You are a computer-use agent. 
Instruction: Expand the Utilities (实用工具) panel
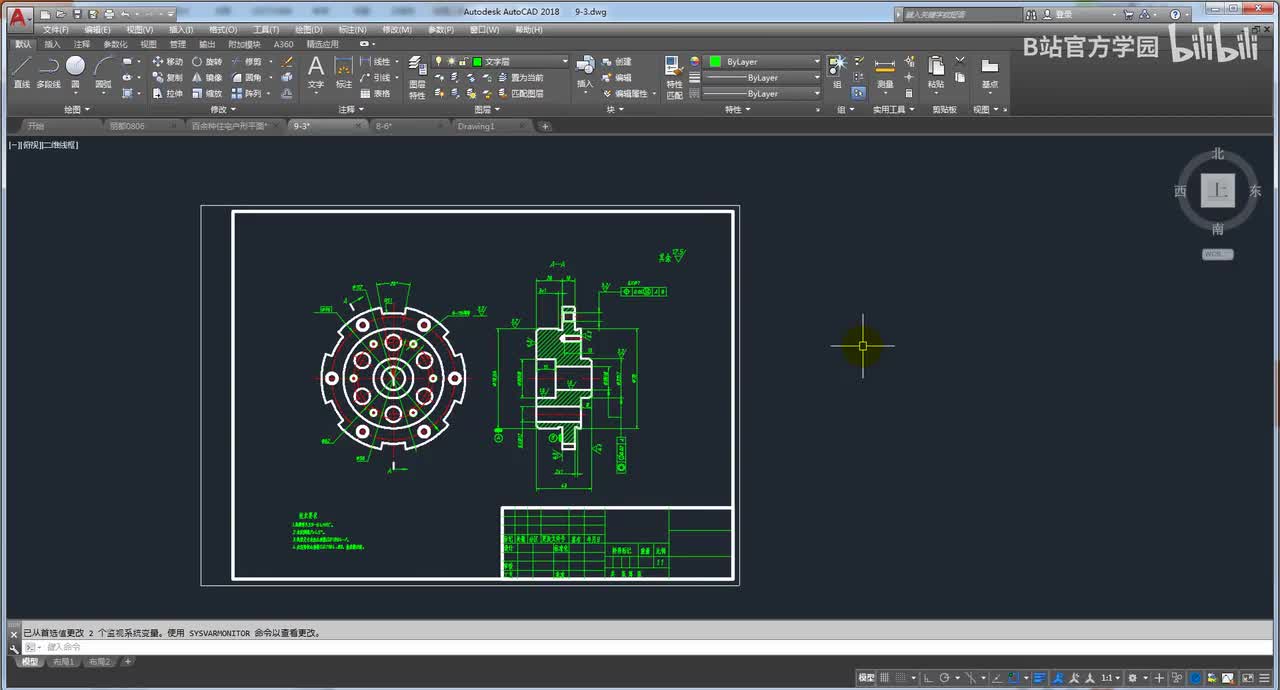[x=893, y=110]
